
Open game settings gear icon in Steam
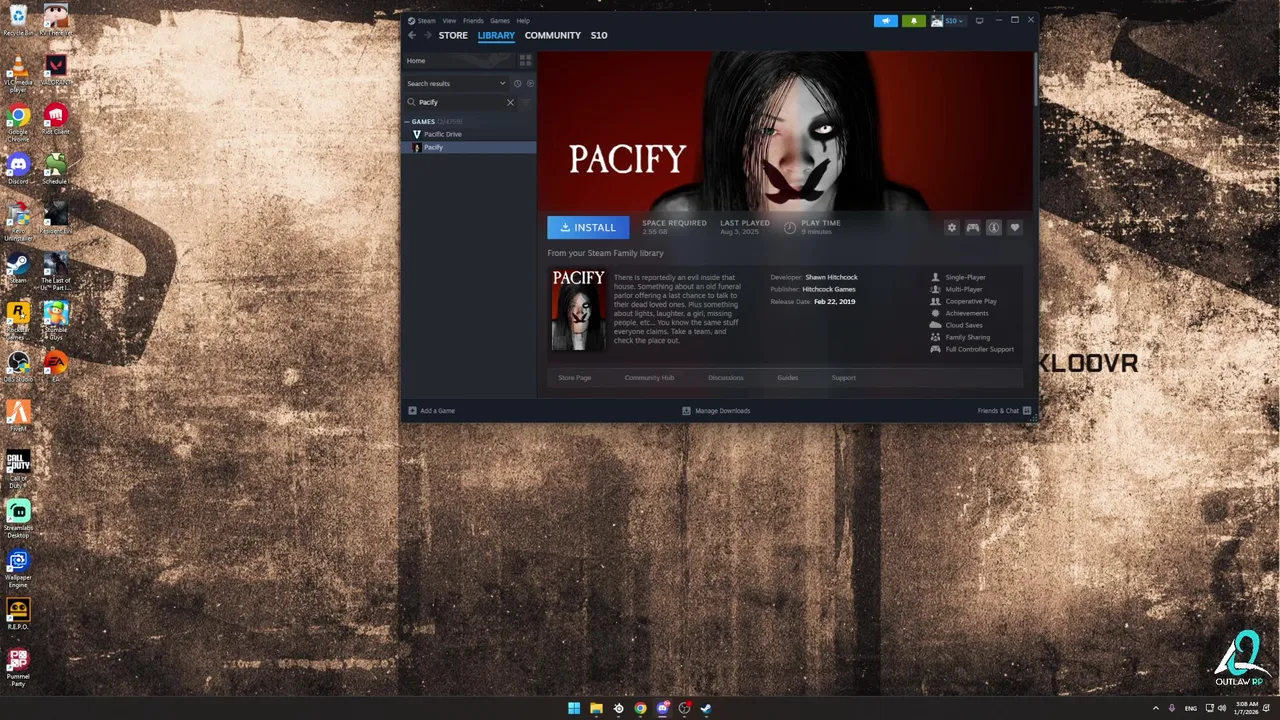click(x=951, y=228)
